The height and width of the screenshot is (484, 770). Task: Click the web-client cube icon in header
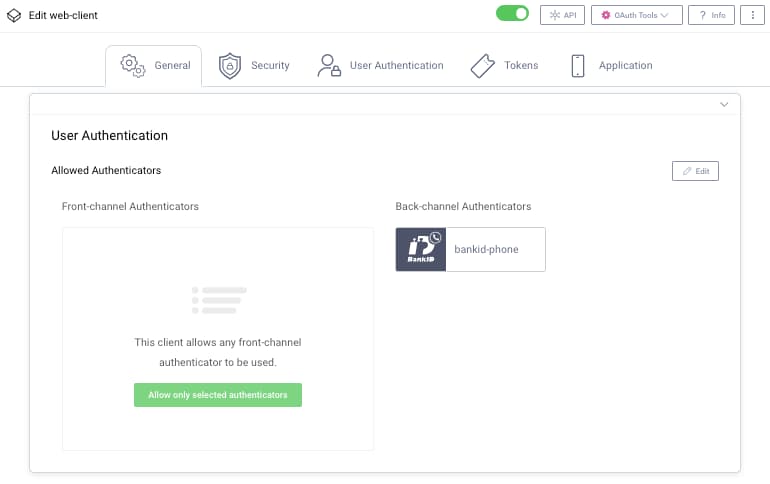click(14, 16)
